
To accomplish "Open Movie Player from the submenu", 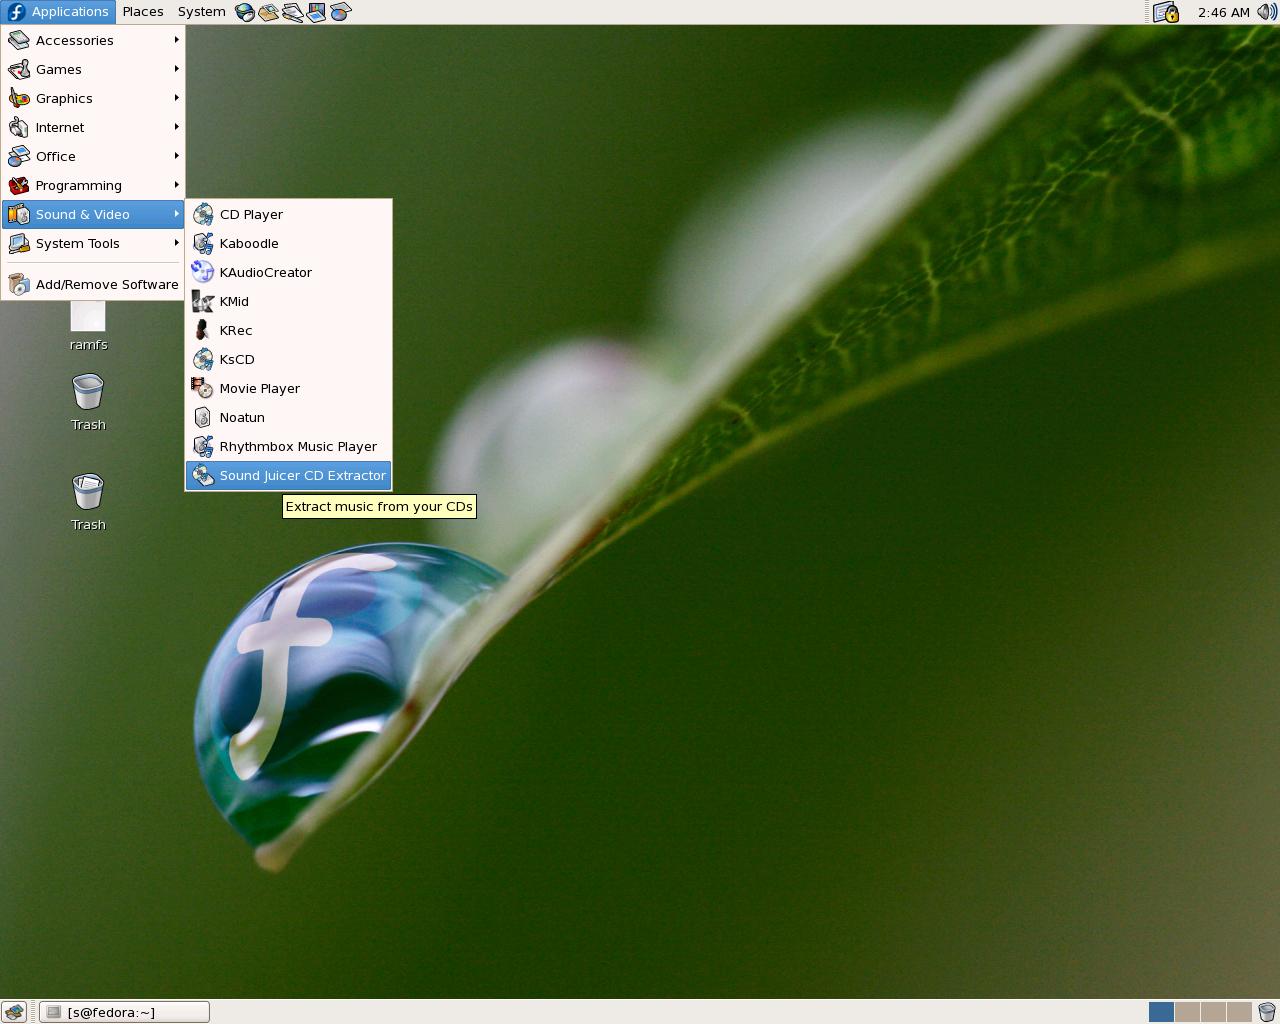I will point(288,388).
